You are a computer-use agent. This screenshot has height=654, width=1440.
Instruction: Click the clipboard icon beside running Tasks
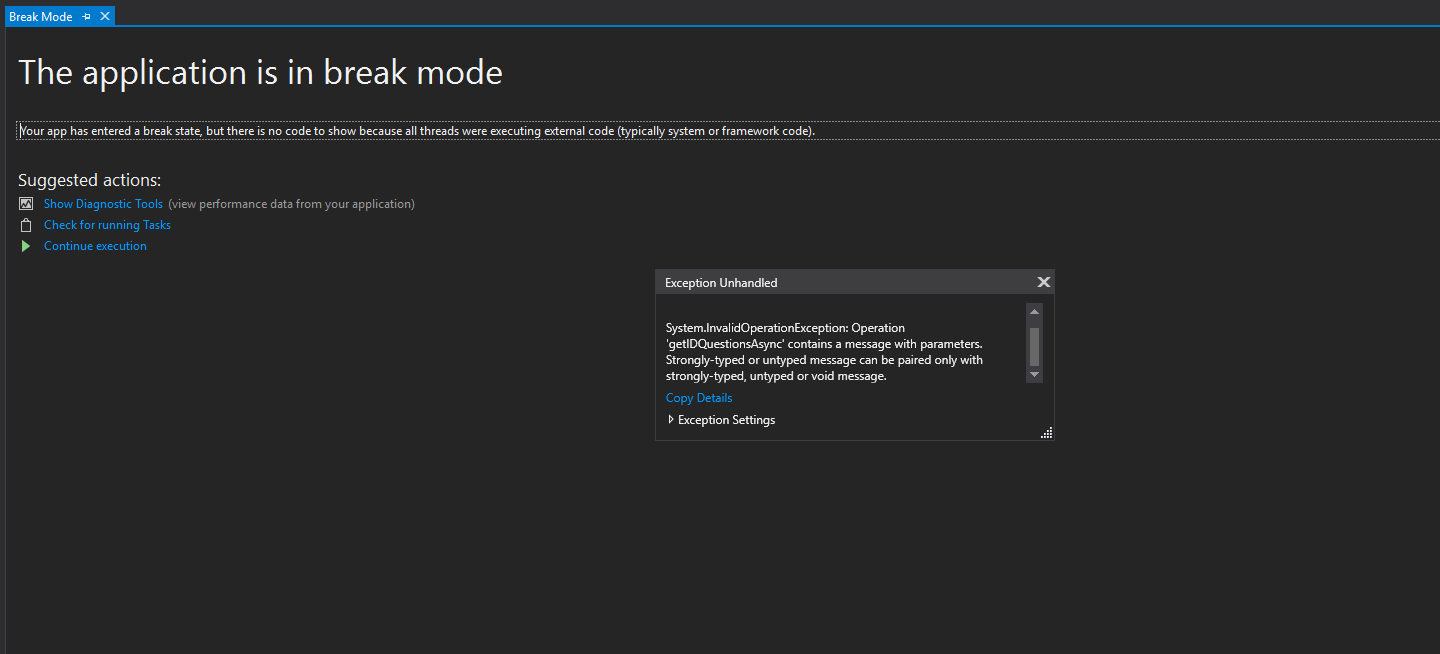(26, 225)
